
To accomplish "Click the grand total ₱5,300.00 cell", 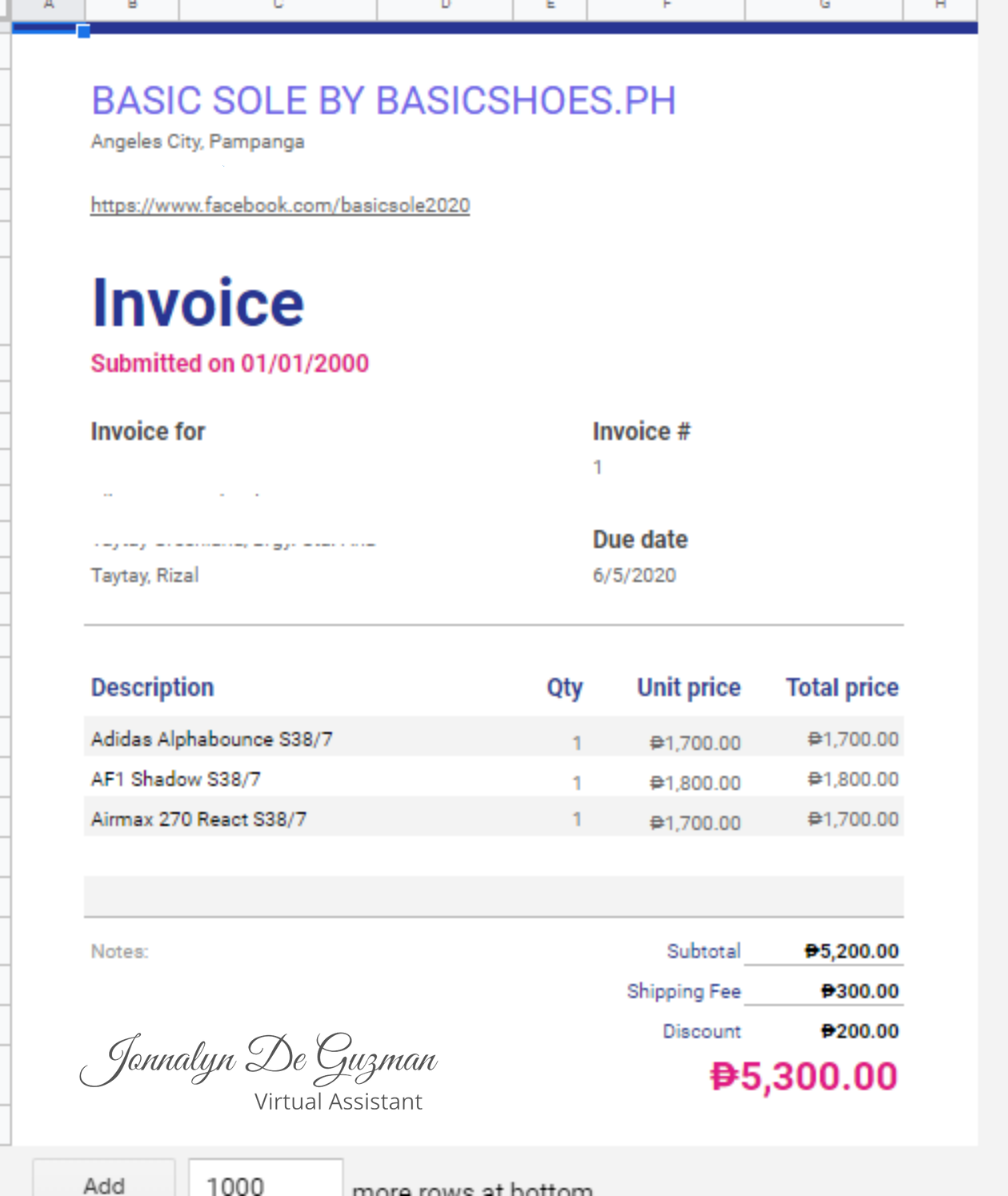I will click(x=804, y=1076).
